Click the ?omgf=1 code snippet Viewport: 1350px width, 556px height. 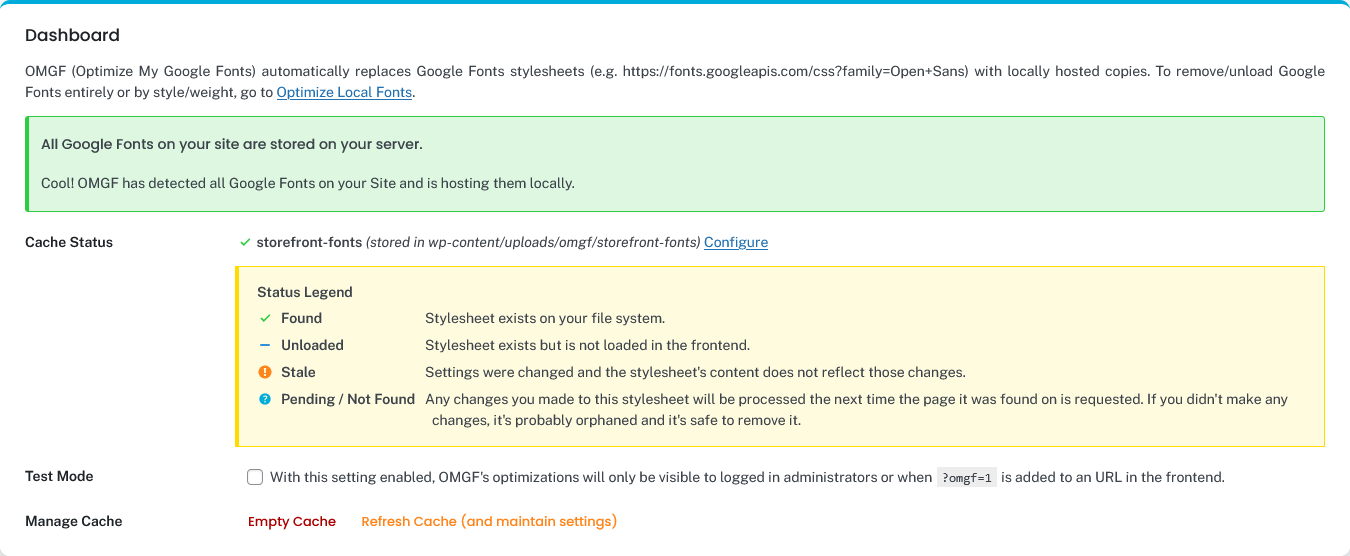point(966,477)
